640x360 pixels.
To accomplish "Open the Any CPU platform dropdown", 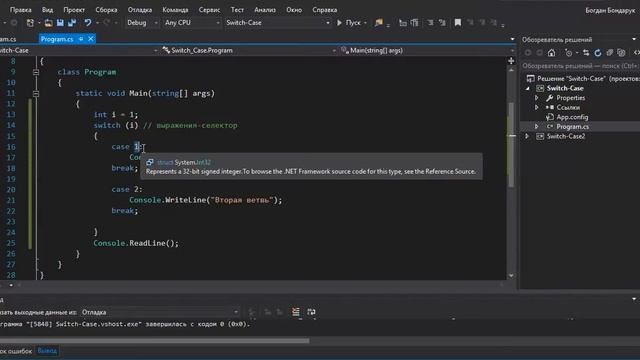I will pos(192,23).
